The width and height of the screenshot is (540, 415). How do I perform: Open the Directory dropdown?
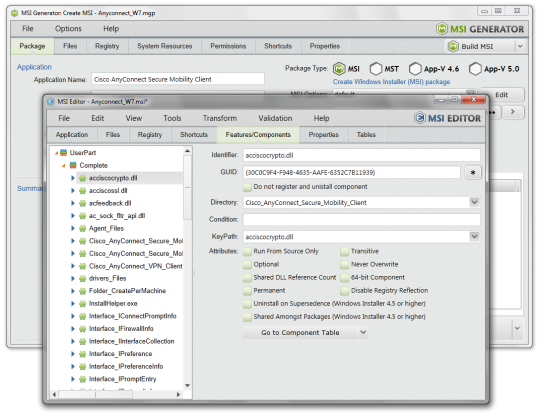click(x=474, y=202)
